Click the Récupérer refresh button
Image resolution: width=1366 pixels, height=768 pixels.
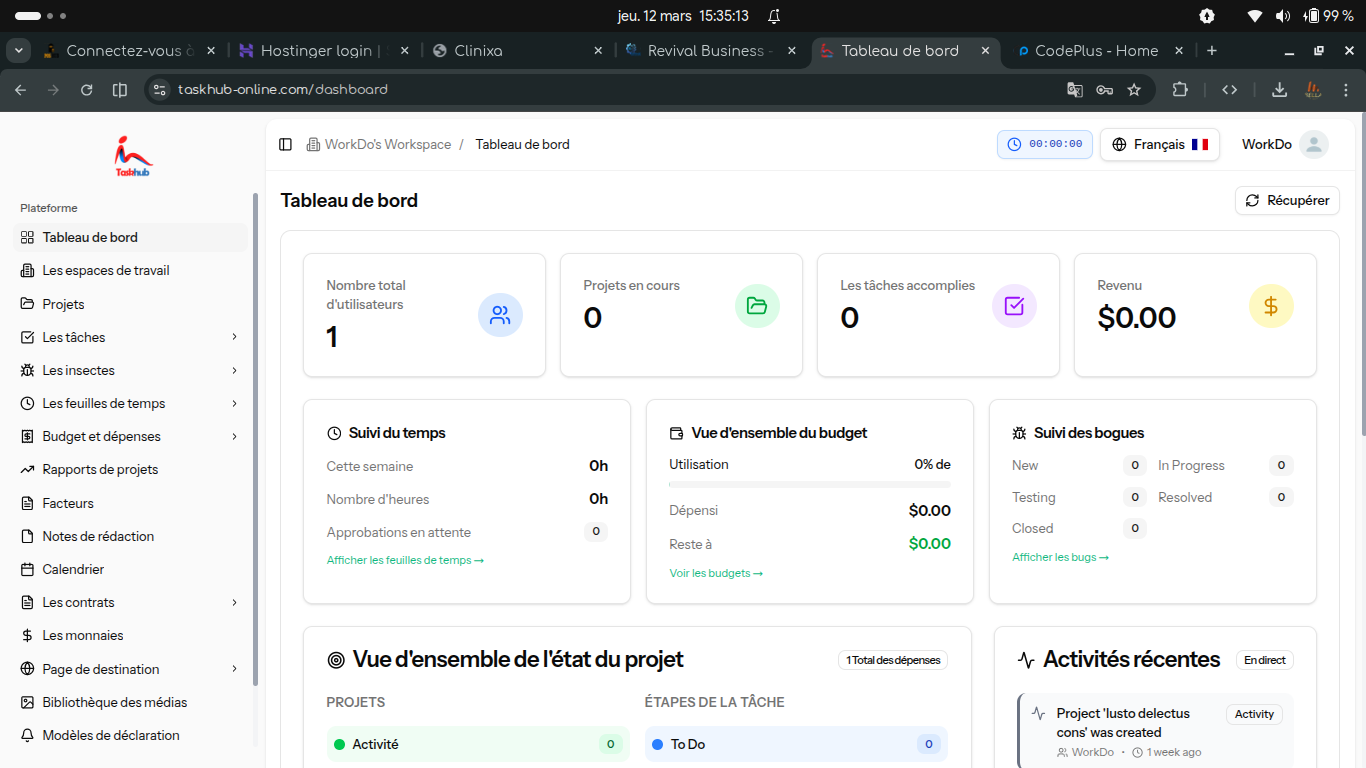coord(1287,201)
